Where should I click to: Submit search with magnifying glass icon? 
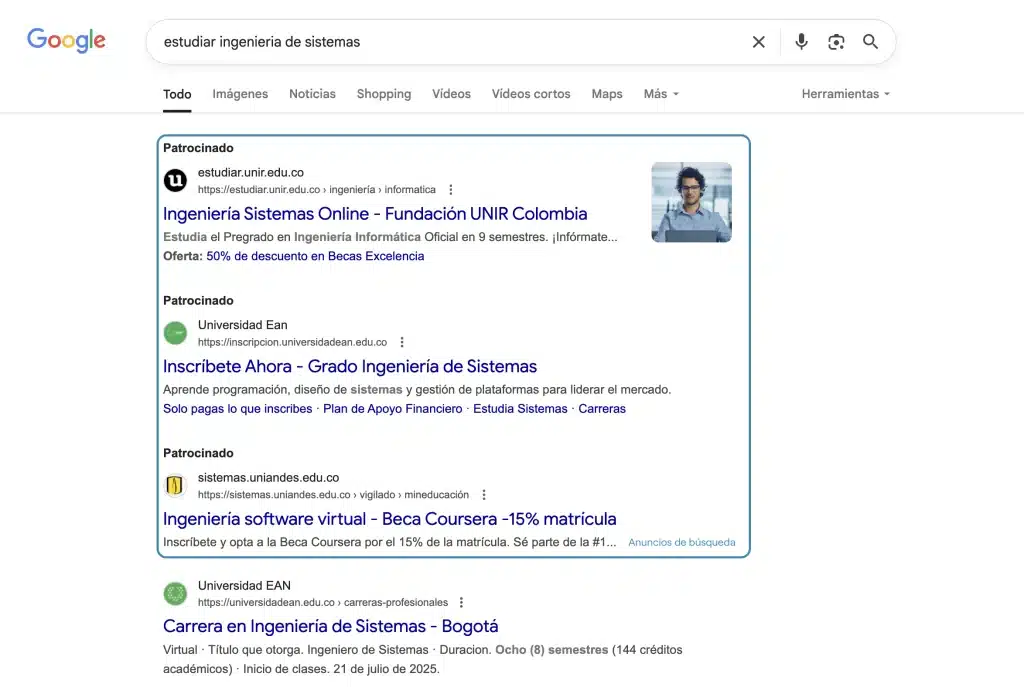(870, 42)
